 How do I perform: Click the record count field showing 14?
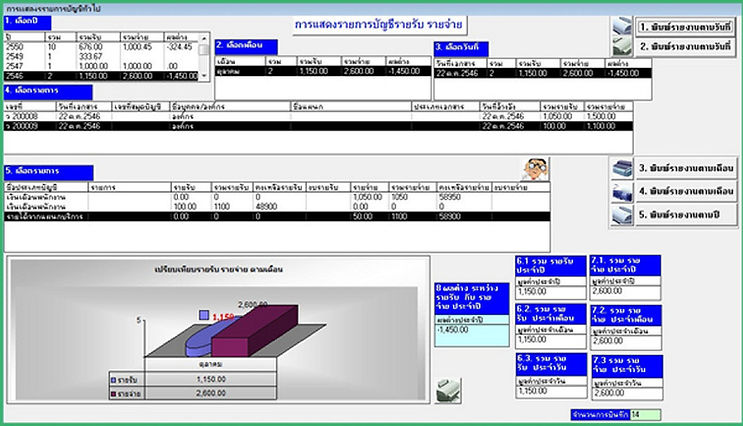coord(645,415)
